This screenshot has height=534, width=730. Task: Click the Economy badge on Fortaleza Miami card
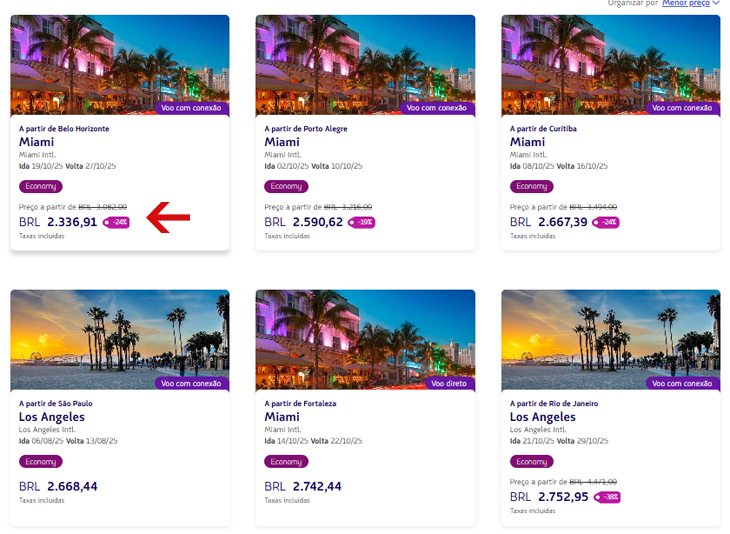pos(286,461)
